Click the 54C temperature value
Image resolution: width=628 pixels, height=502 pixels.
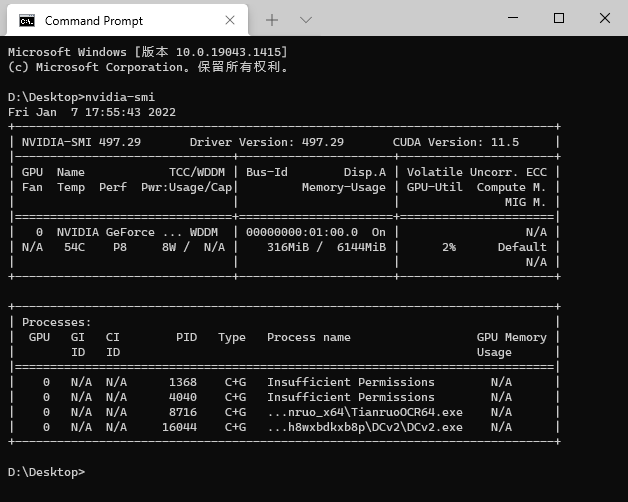(x=74, y=247)
